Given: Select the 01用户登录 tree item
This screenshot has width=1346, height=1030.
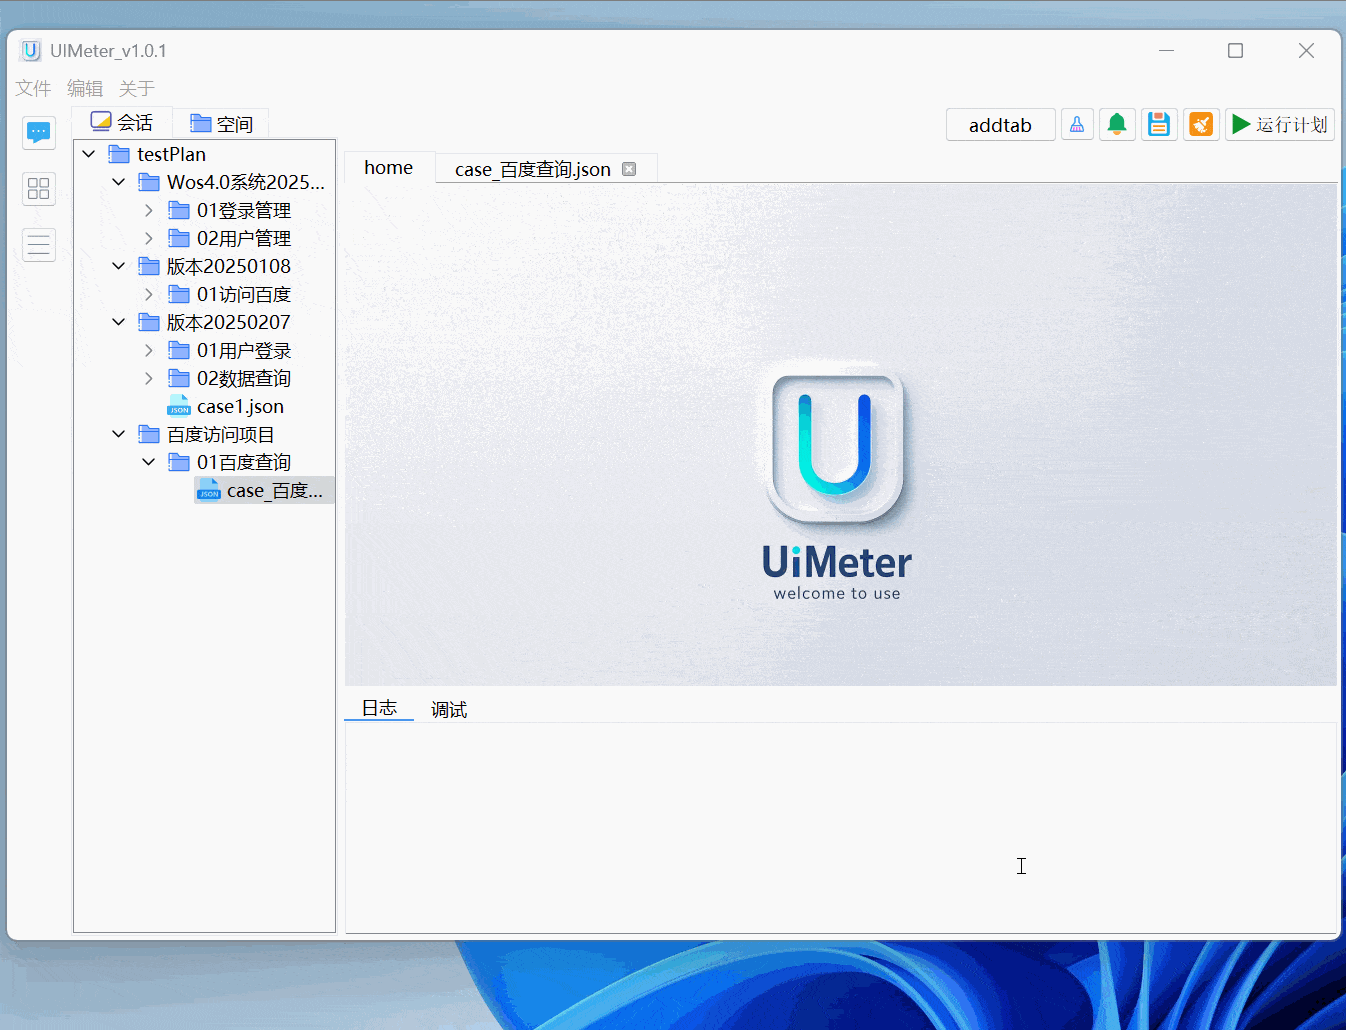Looking at the screenshot, I should tap(244, 350).
